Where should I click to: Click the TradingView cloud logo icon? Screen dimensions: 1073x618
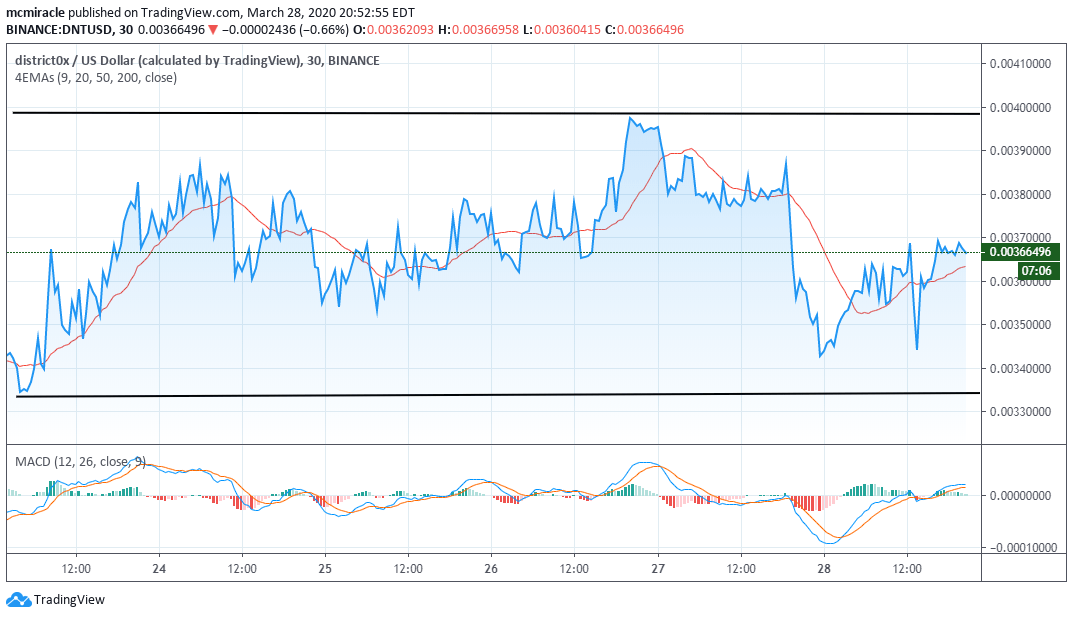(x=18, y=600)
